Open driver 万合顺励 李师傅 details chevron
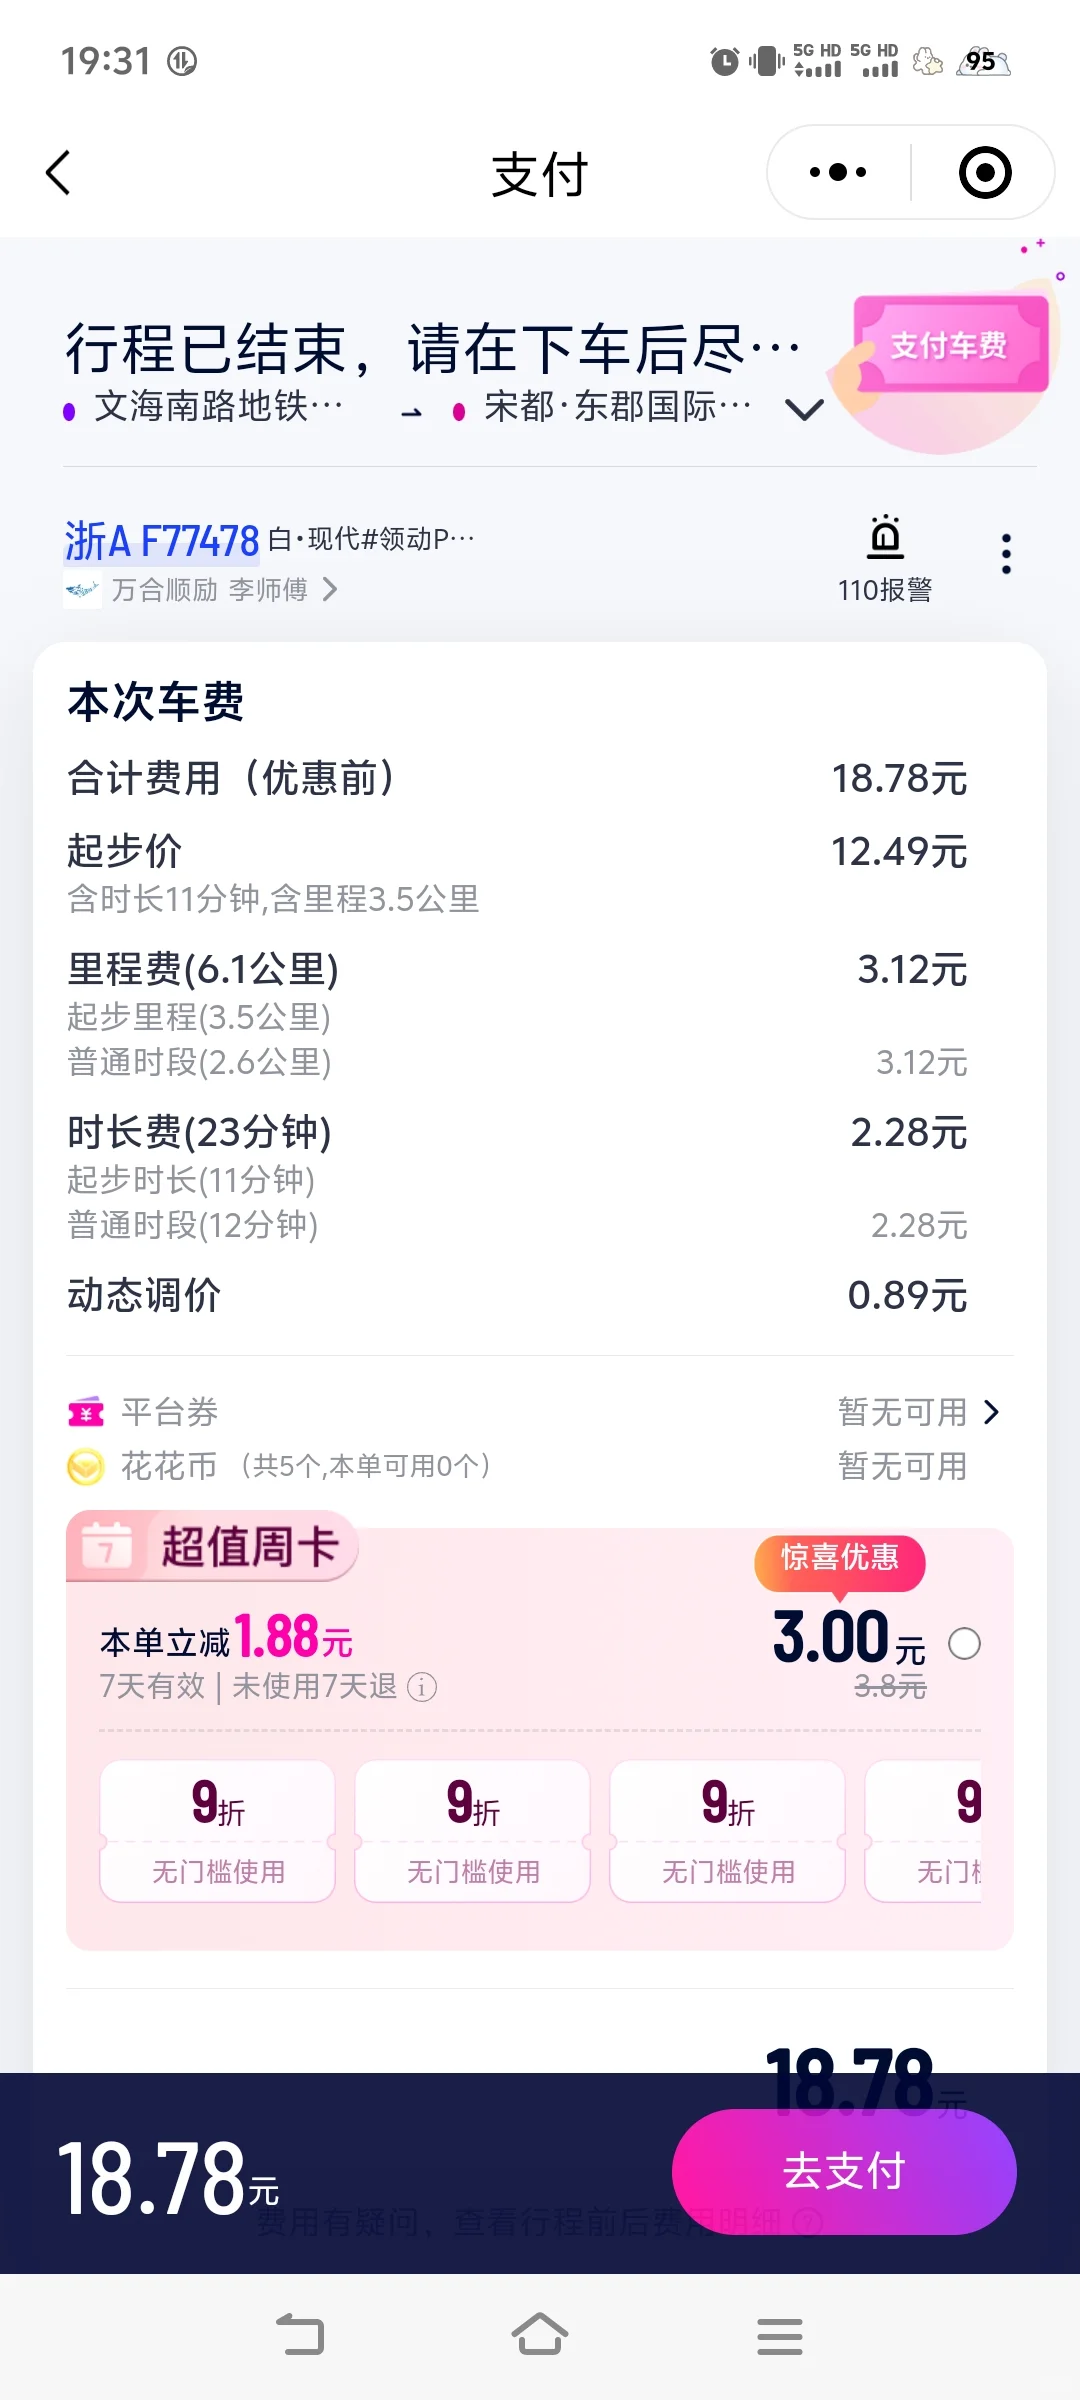The height and width of the screenshot is (2400, 1080). pos(330,590)
